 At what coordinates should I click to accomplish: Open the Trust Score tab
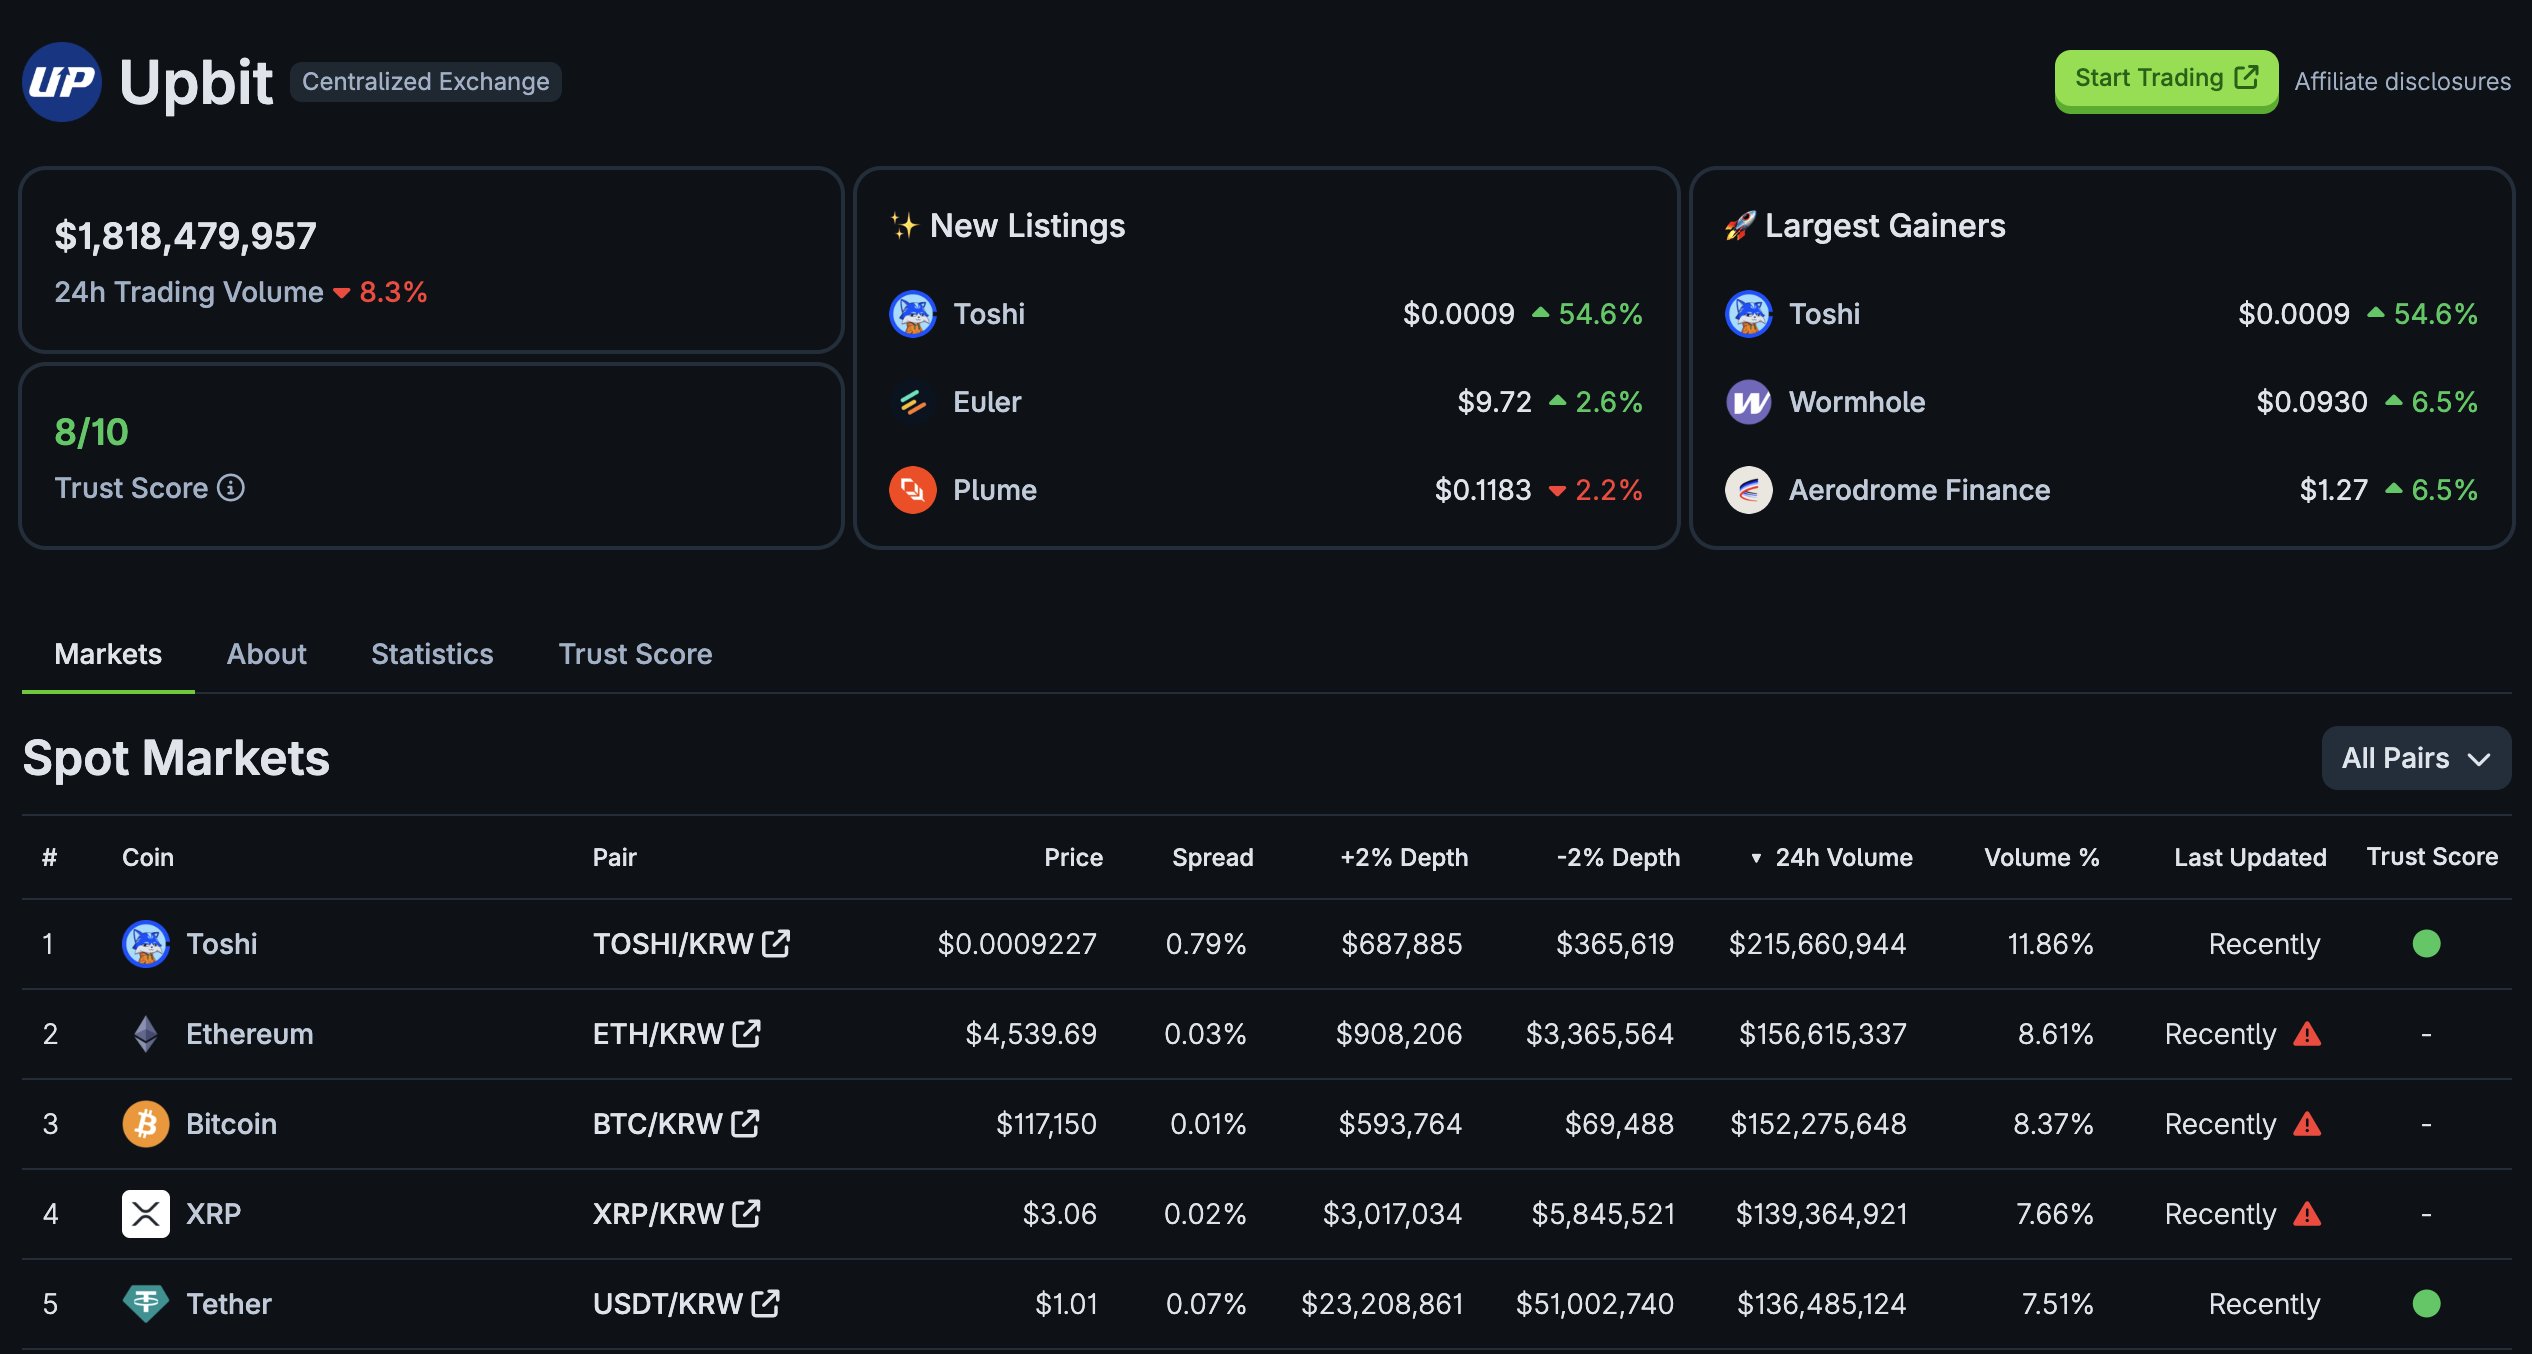635,654
